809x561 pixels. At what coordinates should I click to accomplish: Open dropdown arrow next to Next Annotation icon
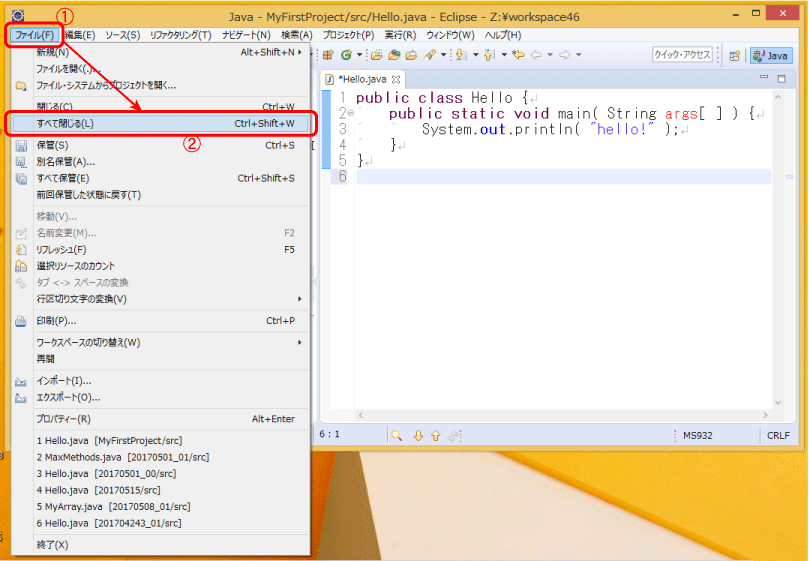pos(475,55)
